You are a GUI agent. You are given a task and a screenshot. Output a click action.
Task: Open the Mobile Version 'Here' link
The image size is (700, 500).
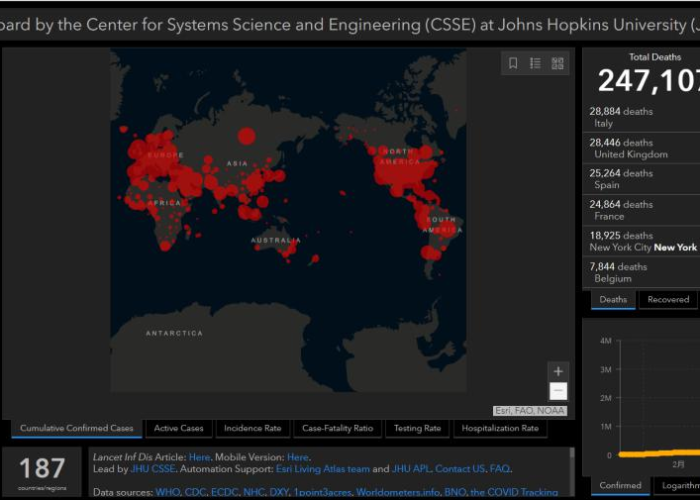[x=298, y=457]
